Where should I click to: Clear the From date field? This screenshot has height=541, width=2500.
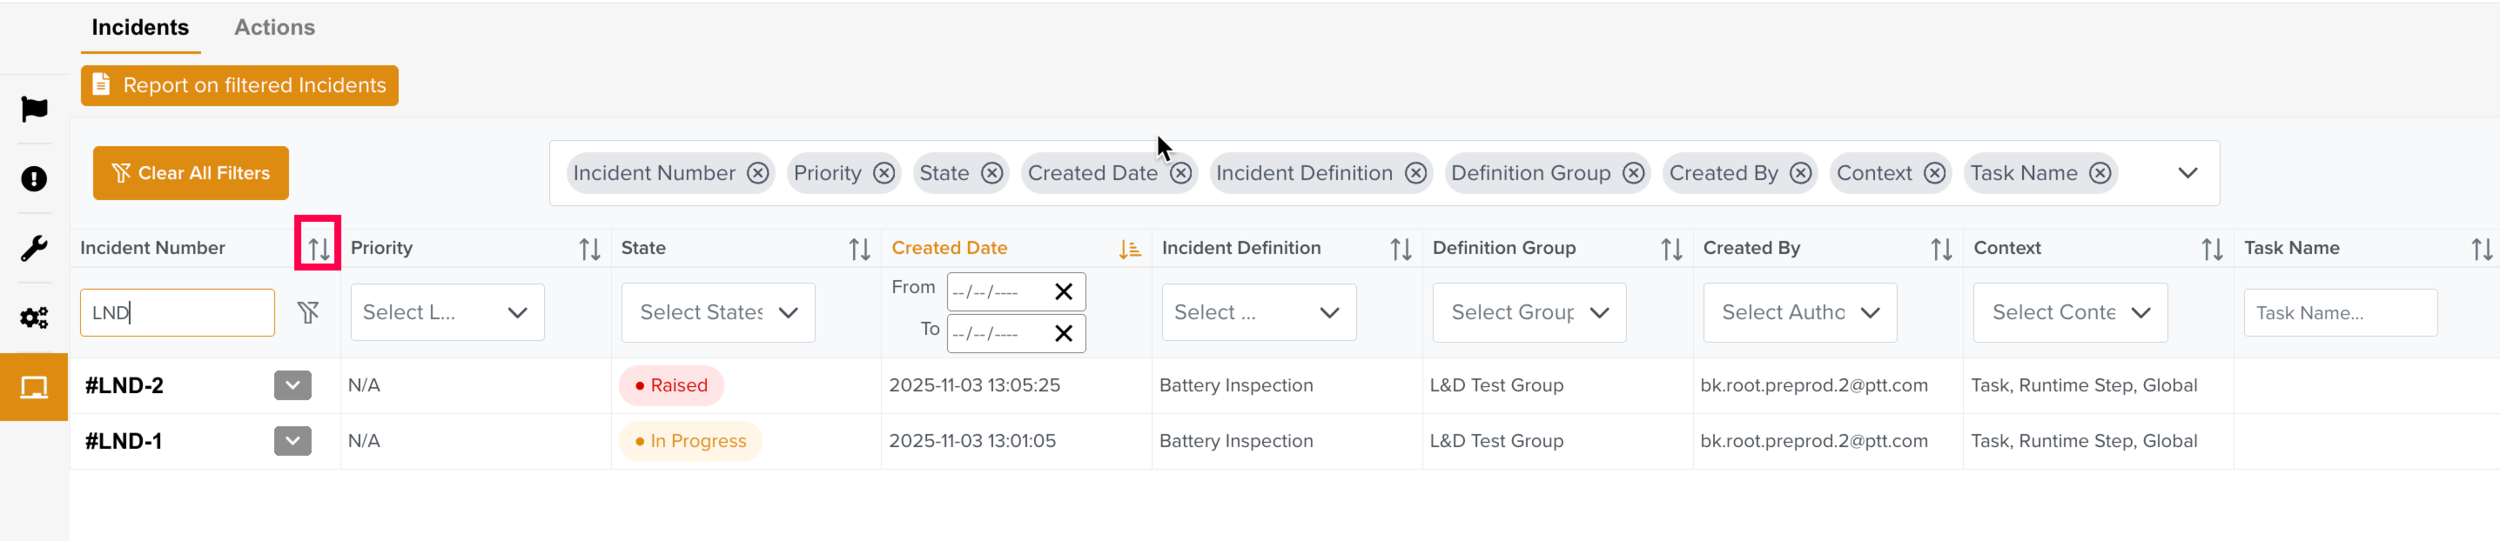click(x=1063, y=292)
